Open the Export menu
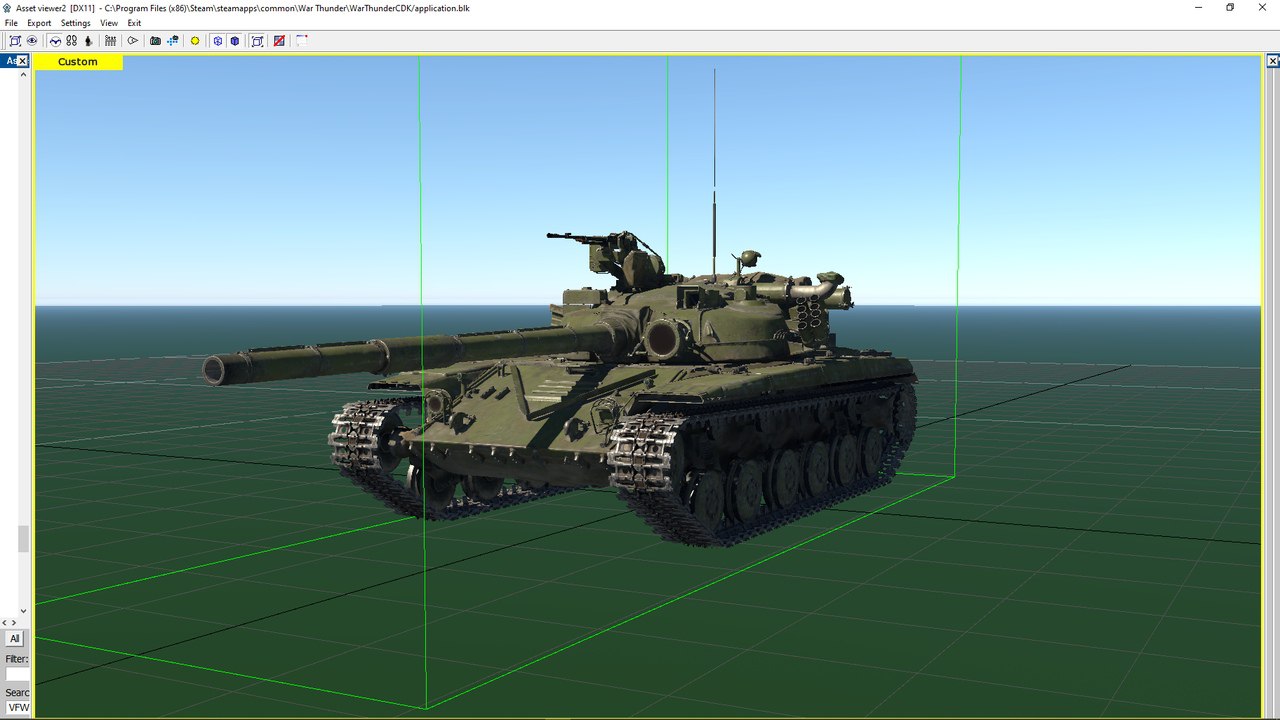 (39, 23)
